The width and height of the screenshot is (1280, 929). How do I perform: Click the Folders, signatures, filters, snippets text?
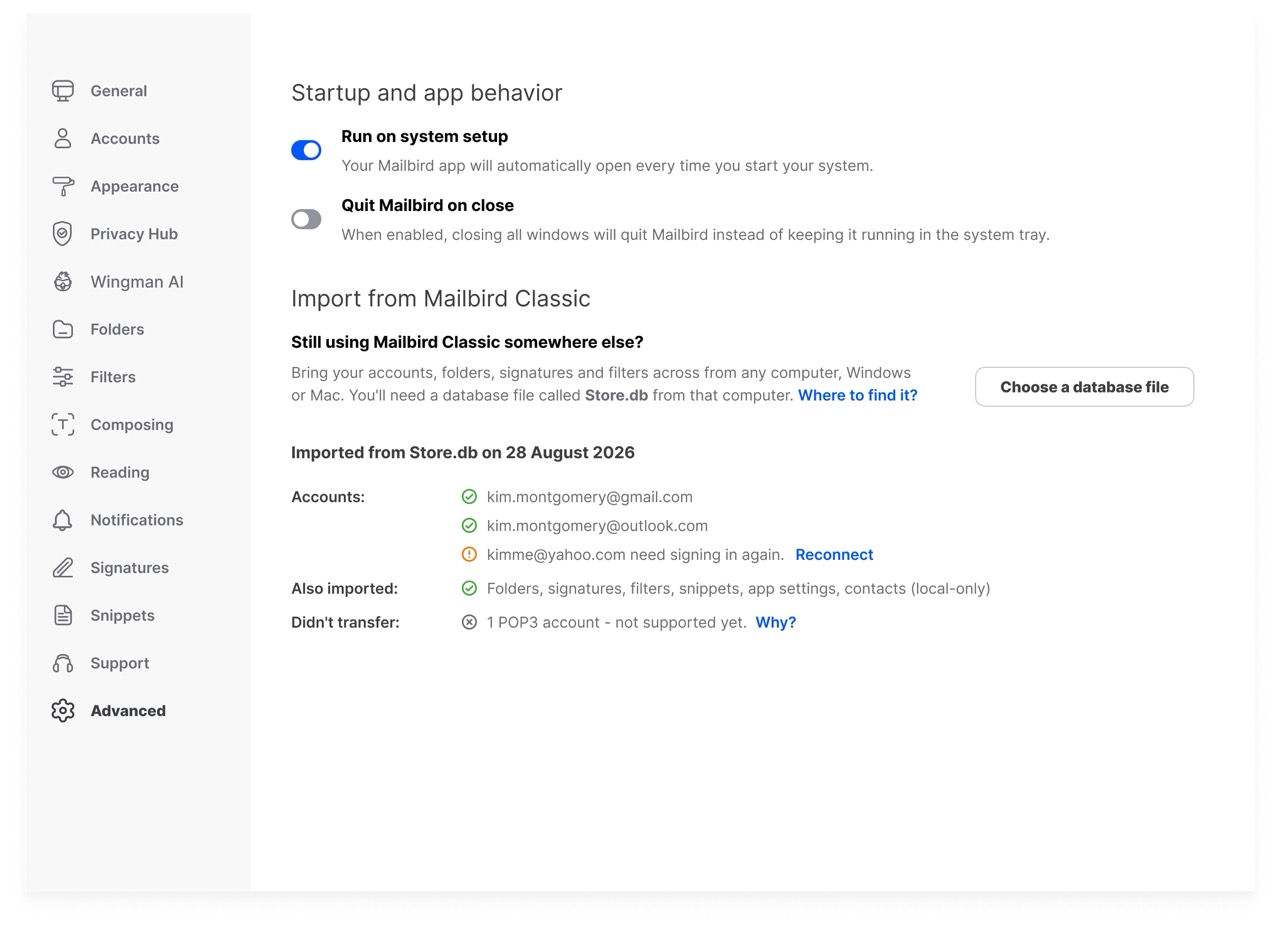(739, 589)
